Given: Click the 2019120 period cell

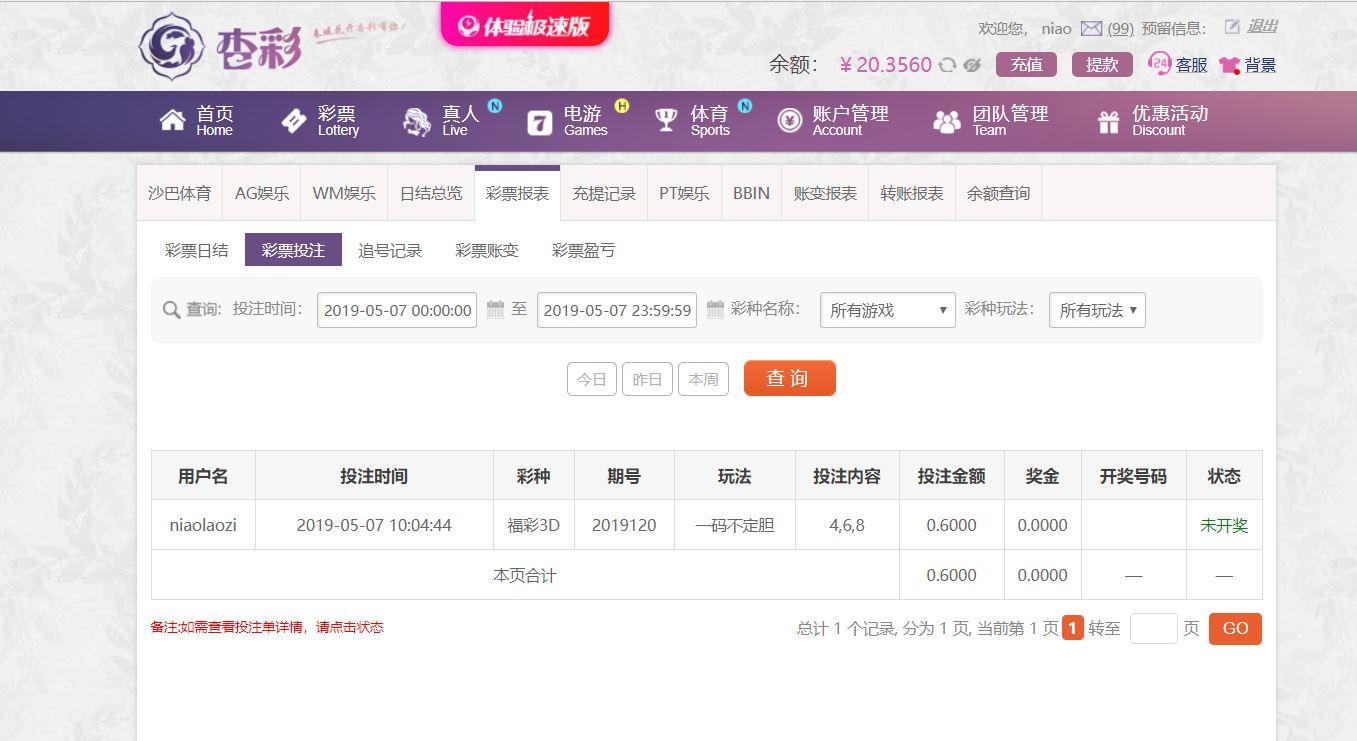Looking at the screenshot, I should 624,525.
